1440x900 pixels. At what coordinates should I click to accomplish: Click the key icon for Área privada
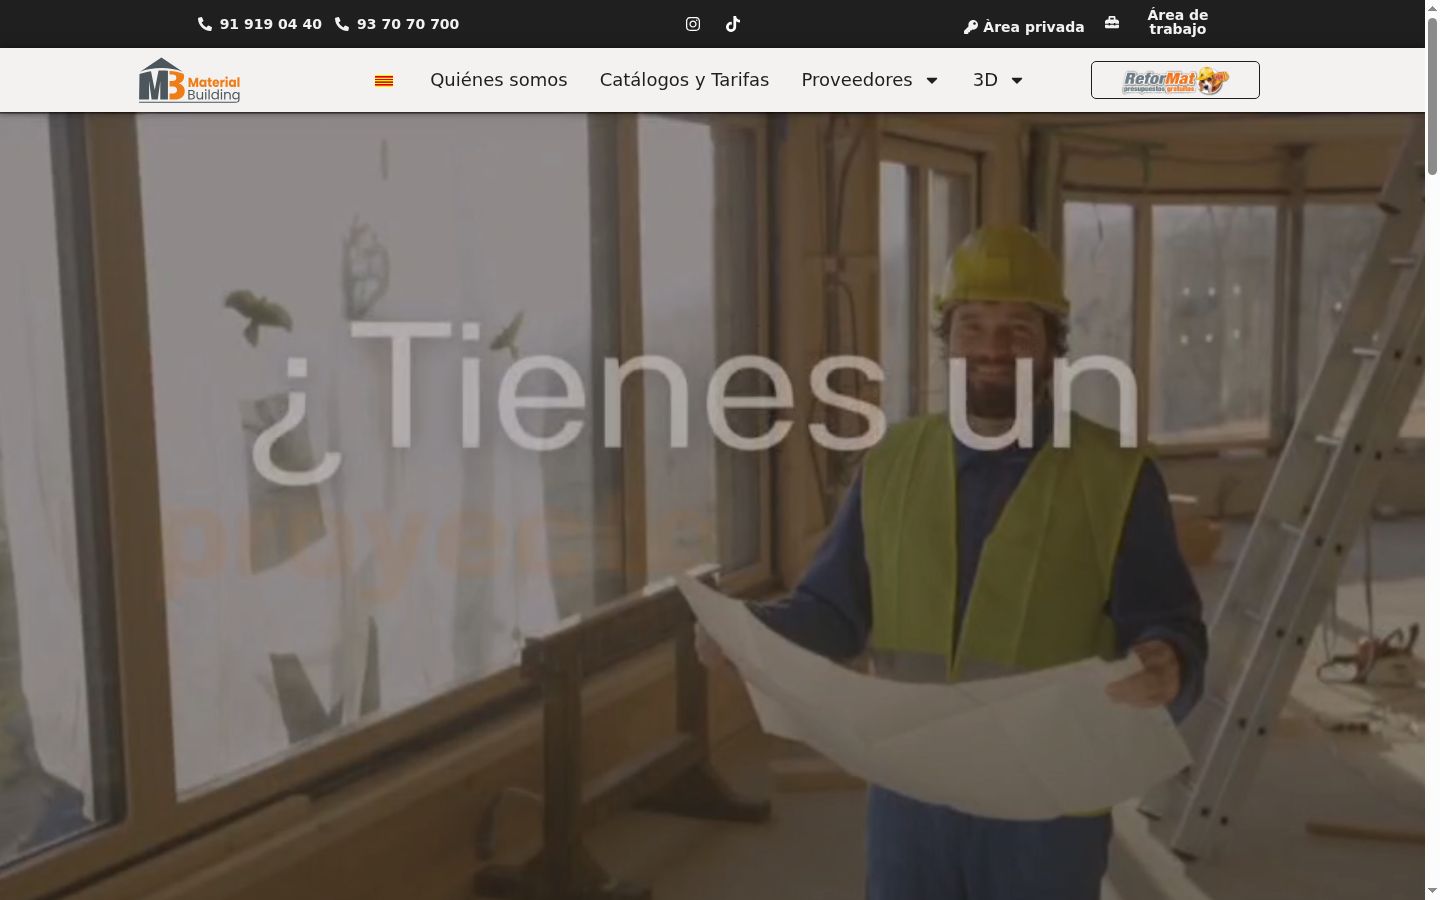(970, 27)
